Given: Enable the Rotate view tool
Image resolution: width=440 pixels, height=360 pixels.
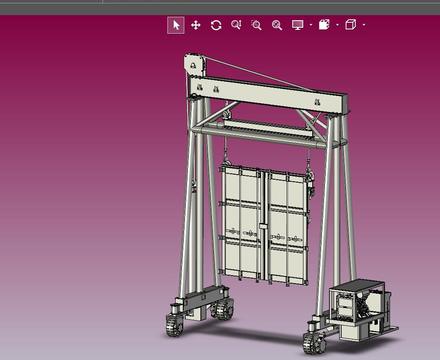Looking at the screenshot, I should click(216, 25).
